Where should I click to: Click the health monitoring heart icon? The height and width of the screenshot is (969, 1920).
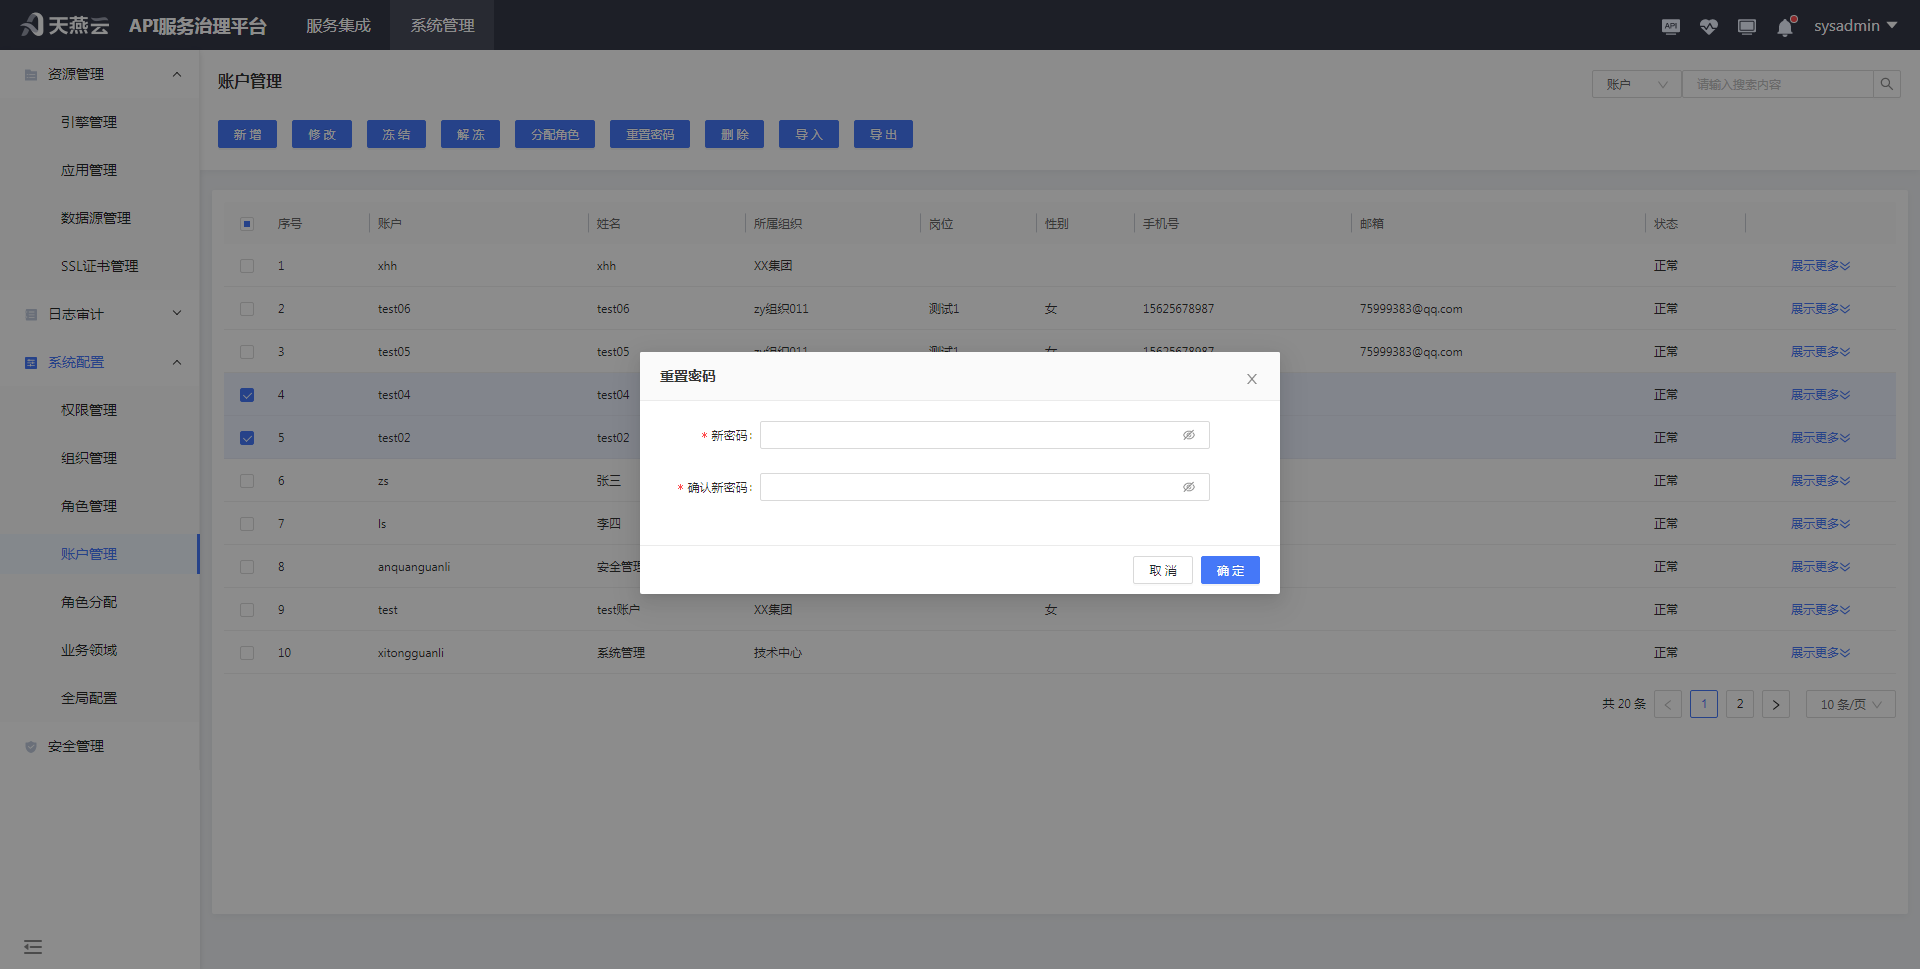1708,26
